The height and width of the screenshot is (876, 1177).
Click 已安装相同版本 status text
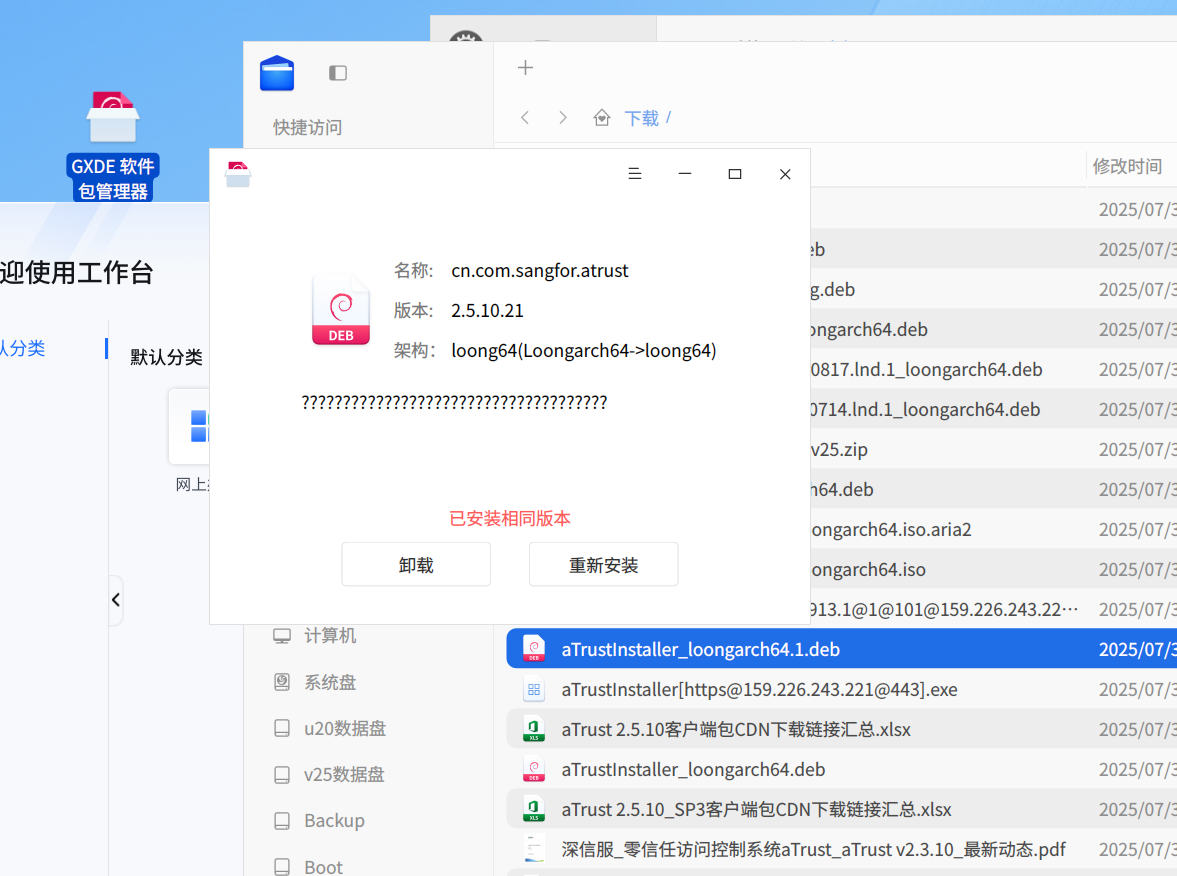tap(510, 519)
